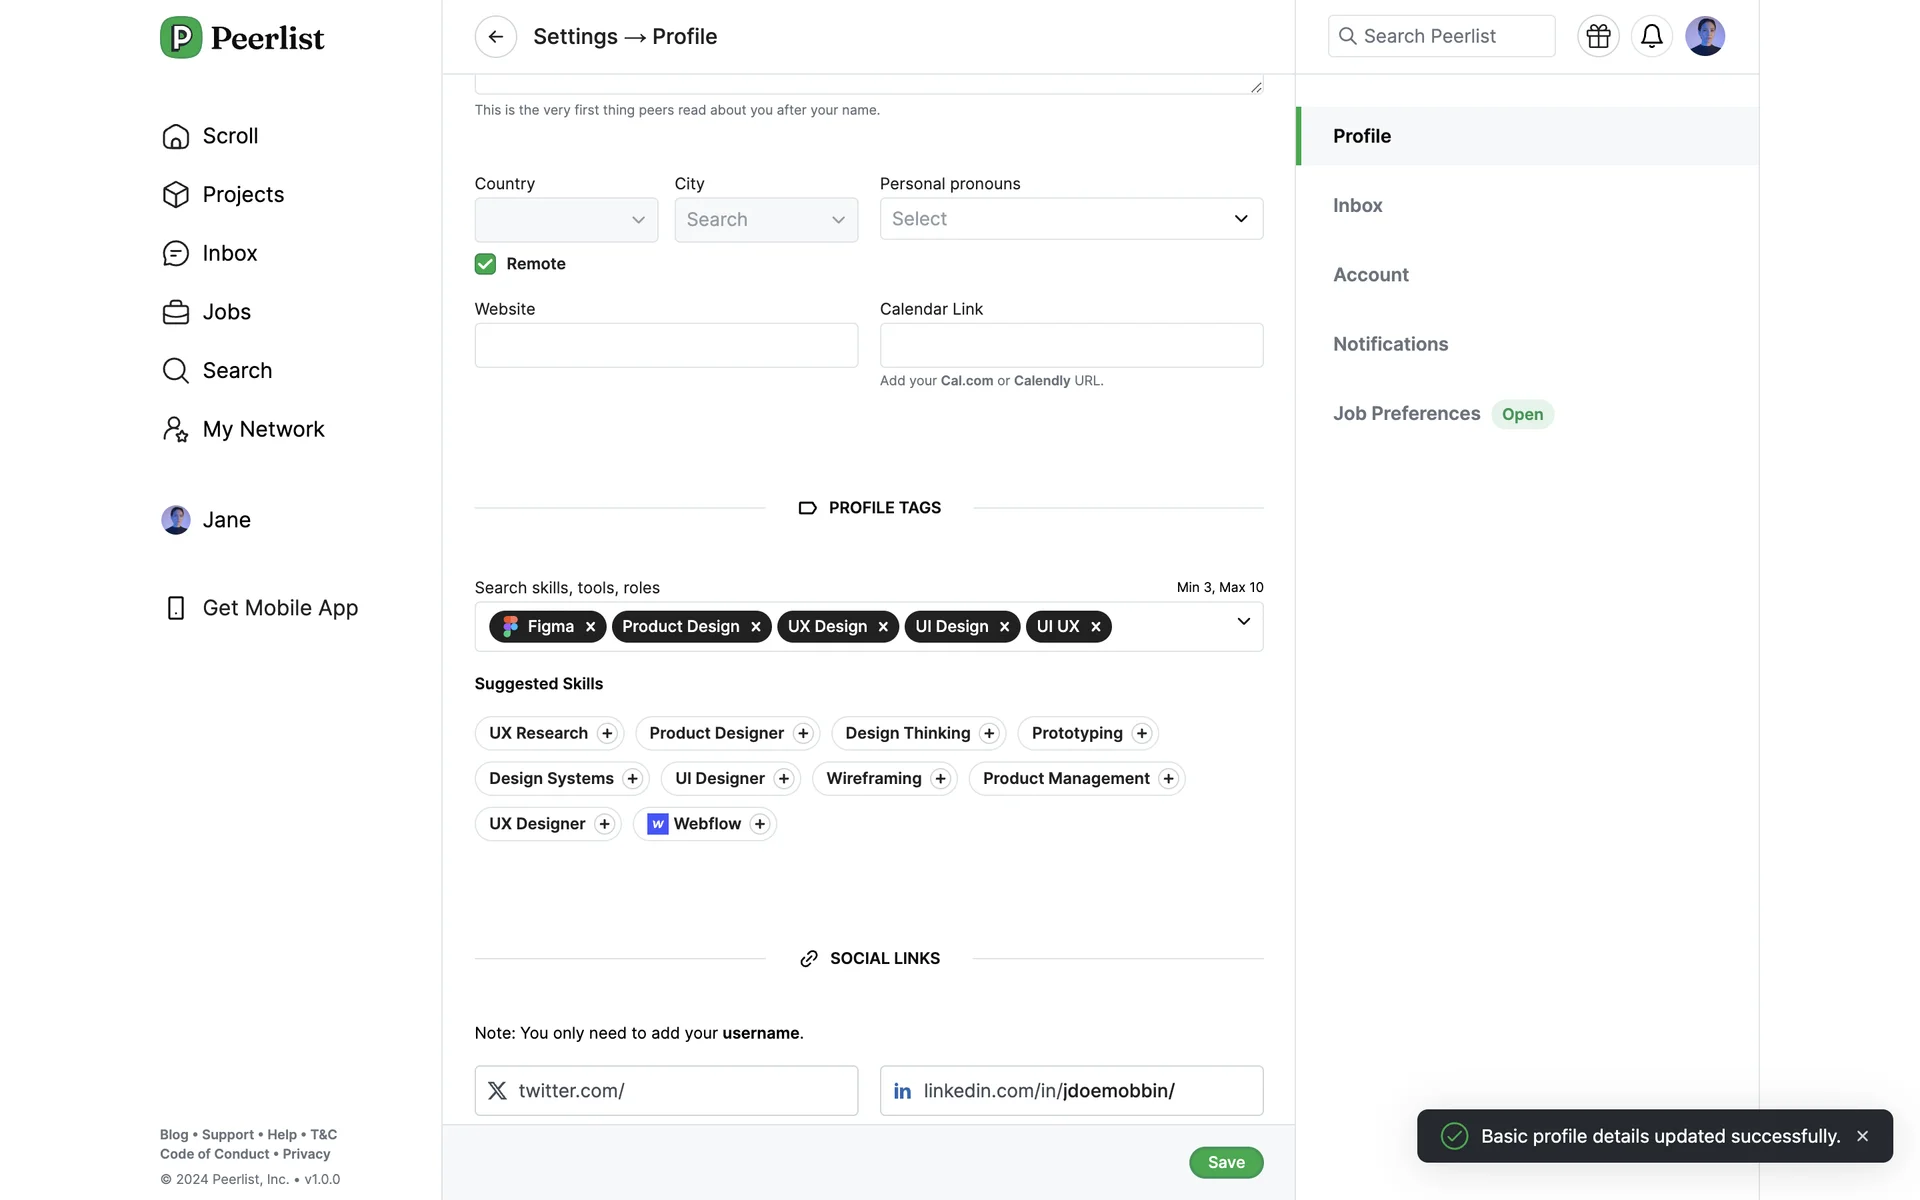Open the gift rewards icon

pyautogui.click(x=1598, y=37)
